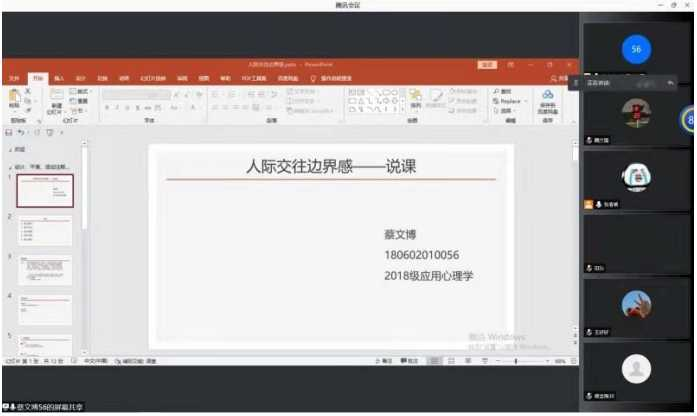
Task: Open the File tab in PowerPoint
Action: [x=14, y=77]
